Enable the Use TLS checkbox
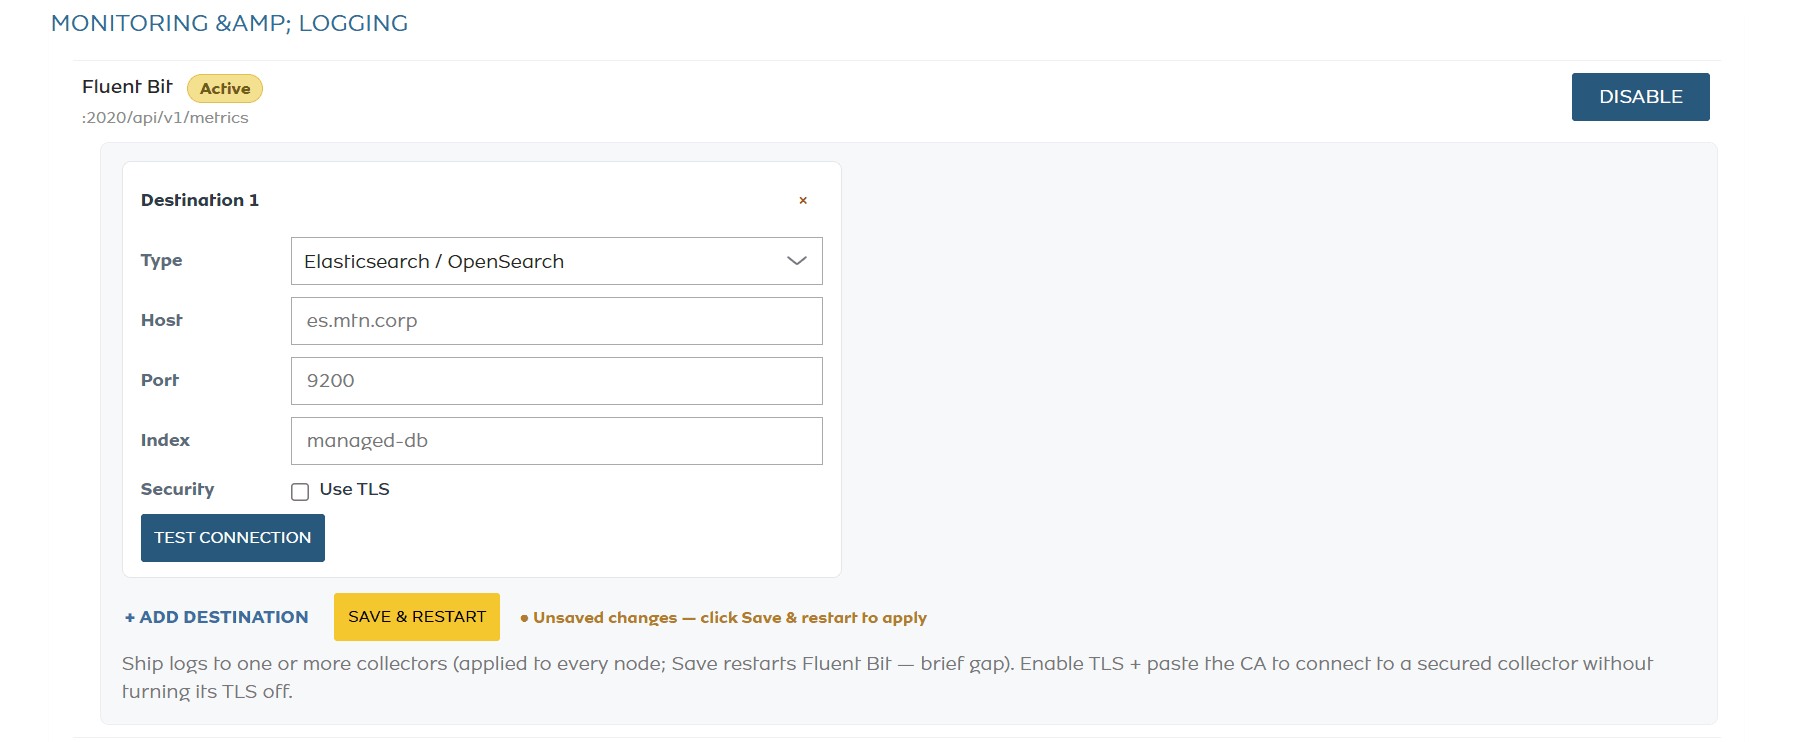 [300, 491]
